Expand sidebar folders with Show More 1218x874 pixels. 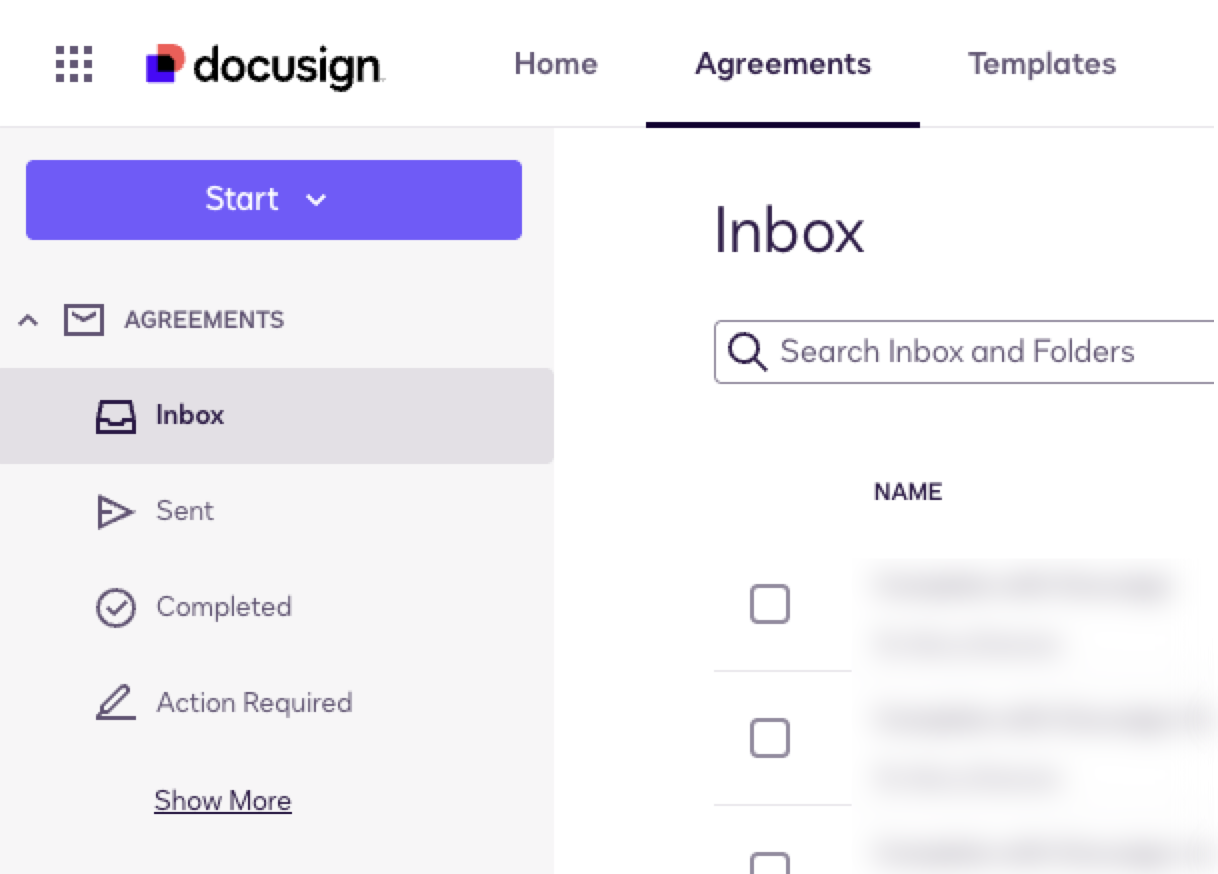click(222, 801)
